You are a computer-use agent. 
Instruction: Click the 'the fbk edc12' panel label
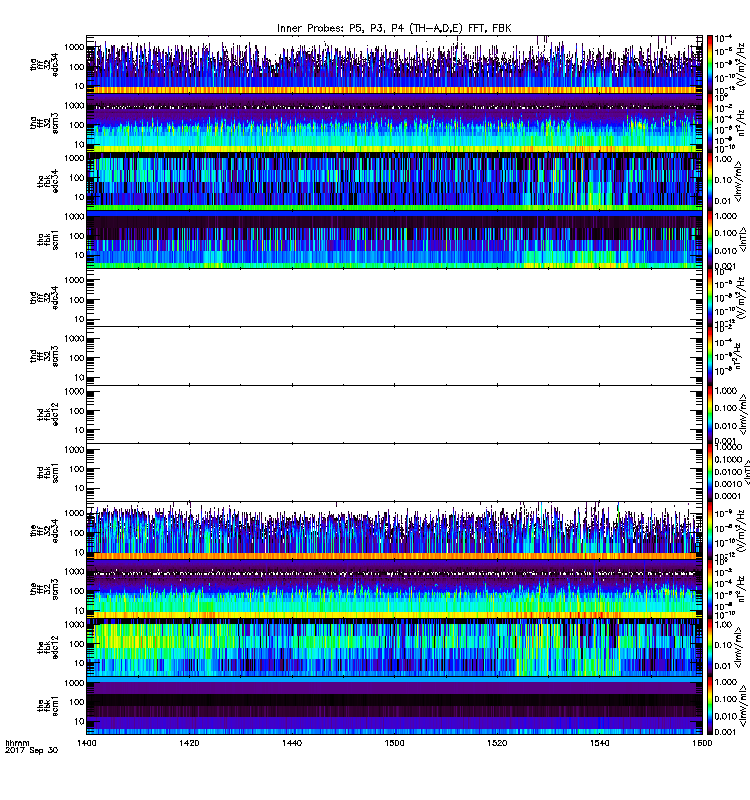48,647
